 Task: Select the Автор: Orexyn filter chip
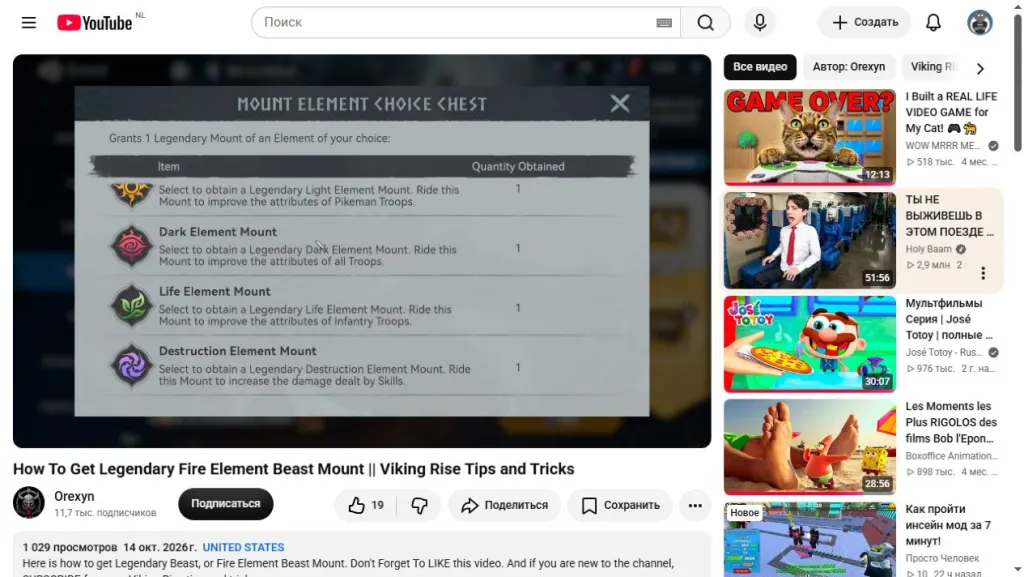(x=848, y=67)
